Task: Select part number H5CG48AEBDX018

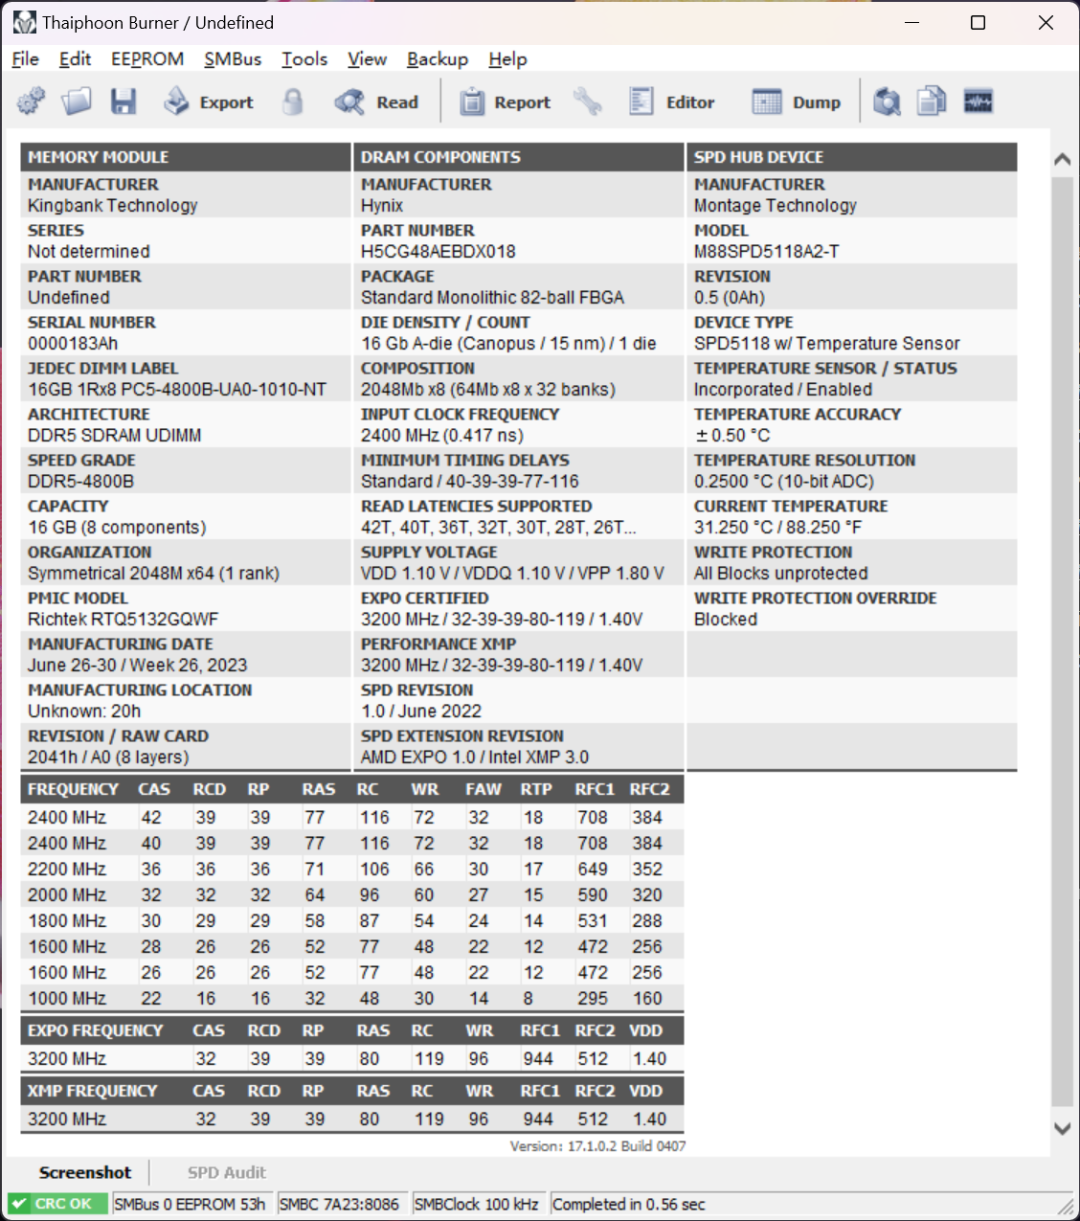Action: (438, 252)
